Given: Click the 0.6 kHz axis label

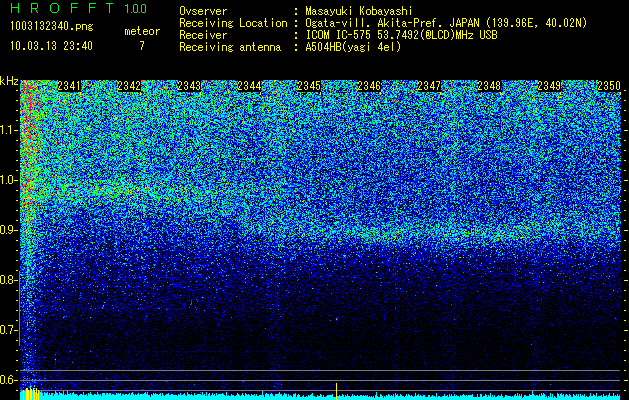Looking at the screenshot, I should click(9, 380).
